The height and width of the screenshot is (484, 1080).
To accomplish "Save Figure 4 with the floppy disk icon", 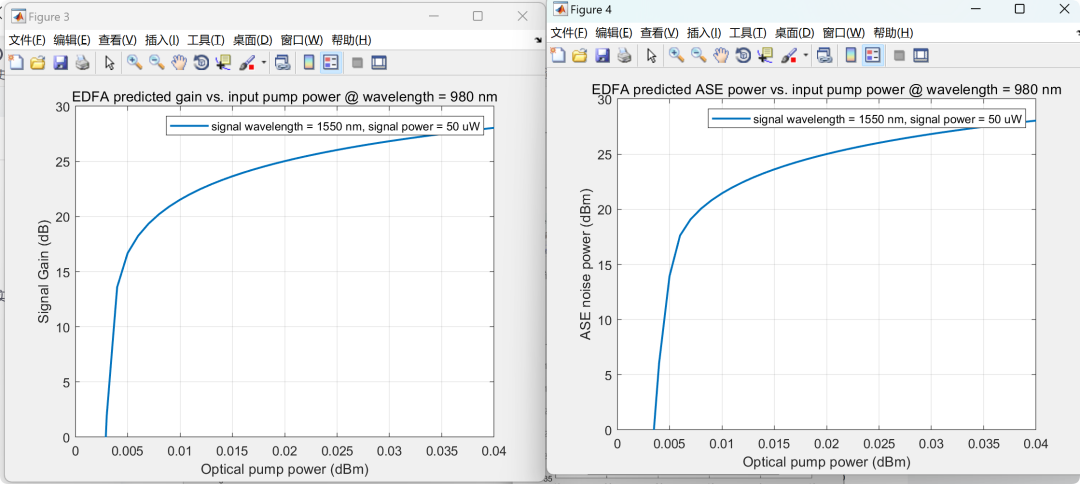I will [x=602, y=55].
